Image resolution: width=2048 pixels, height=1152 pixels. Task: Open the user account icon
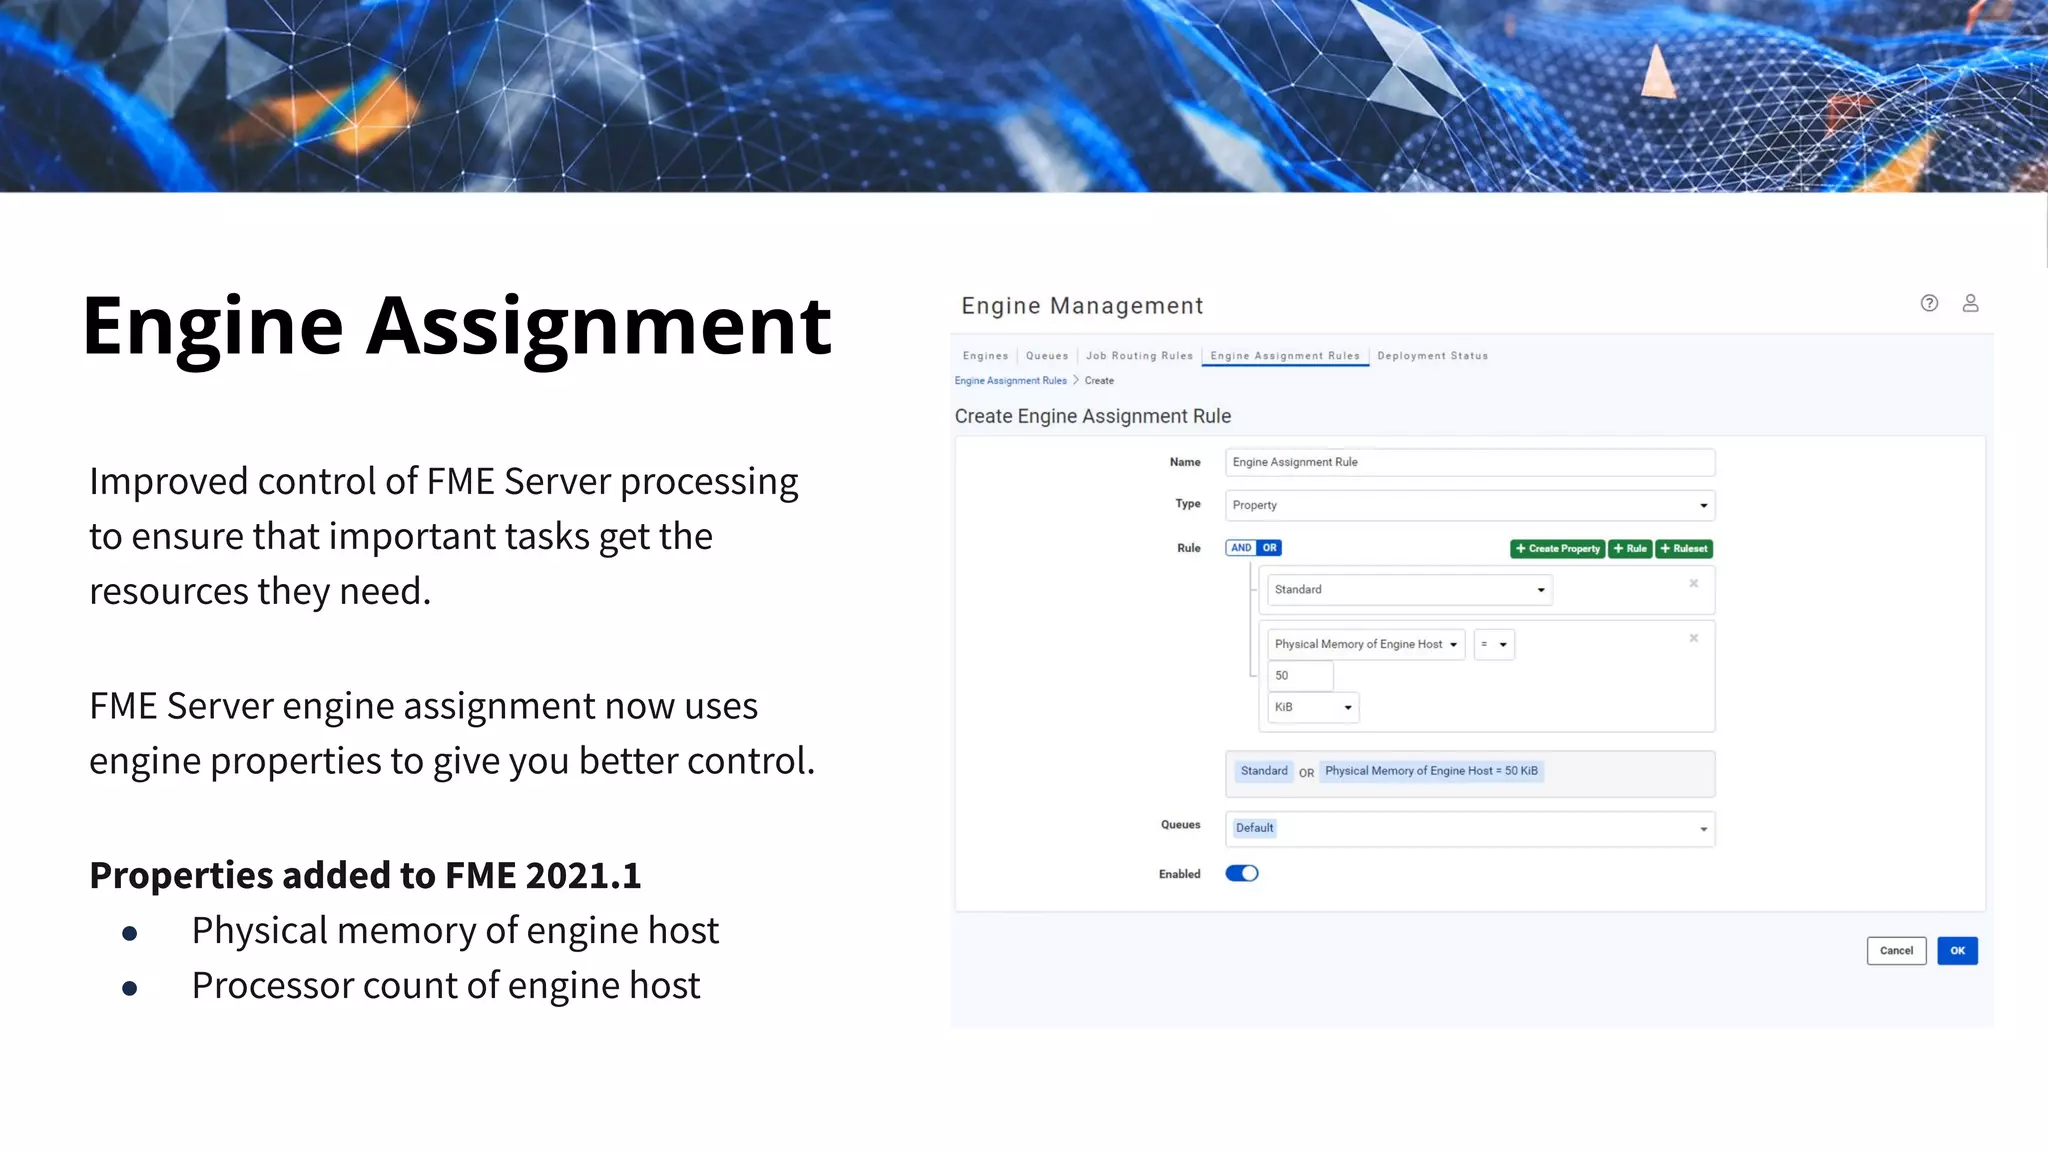(1970, 303)
